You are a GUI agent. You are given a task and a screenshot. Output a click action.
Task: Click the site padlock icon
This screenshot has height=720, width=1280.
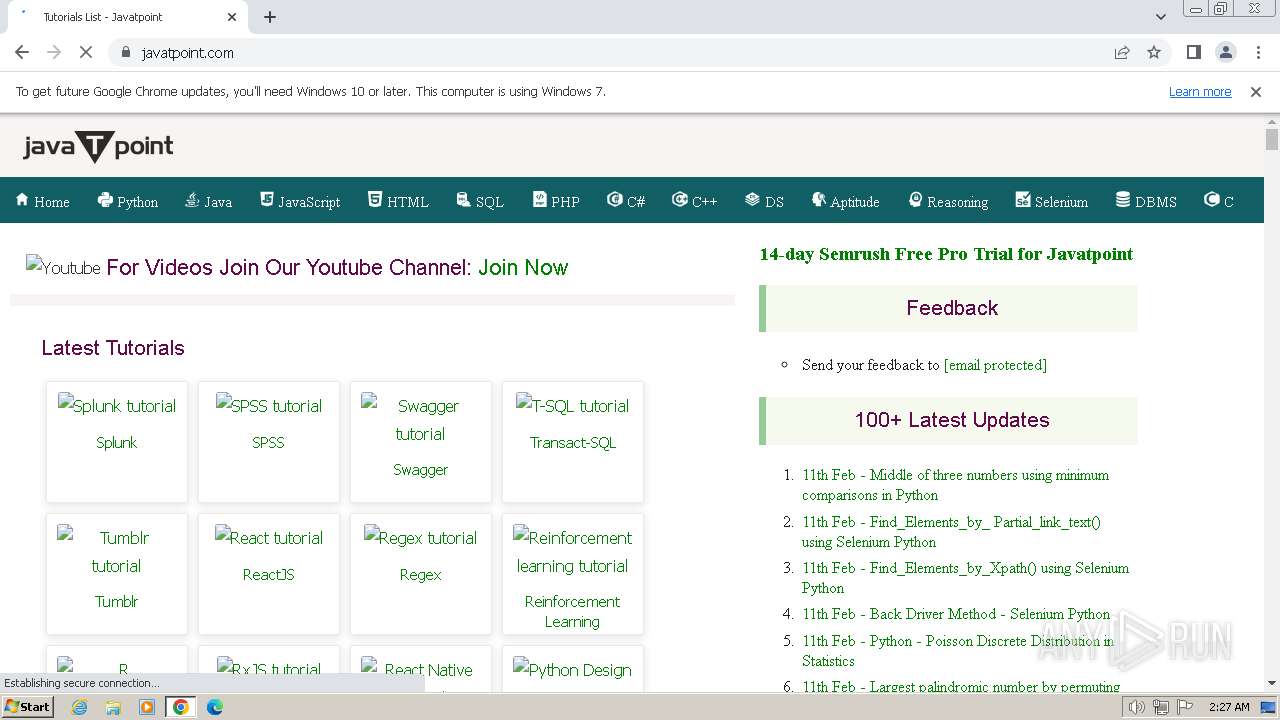tap(125, 53)
